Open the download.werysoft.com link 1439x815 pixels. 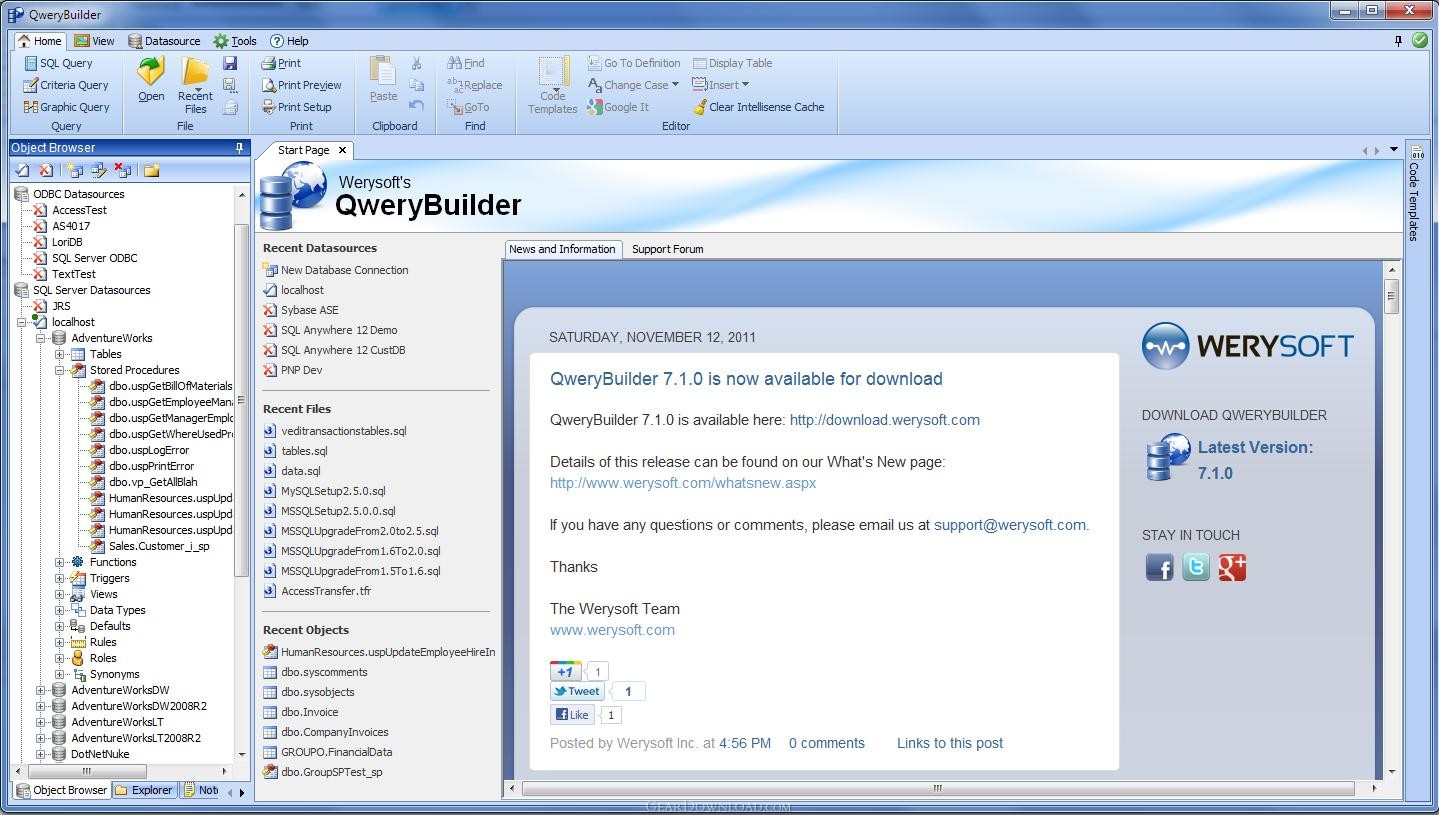click(885, 420)
